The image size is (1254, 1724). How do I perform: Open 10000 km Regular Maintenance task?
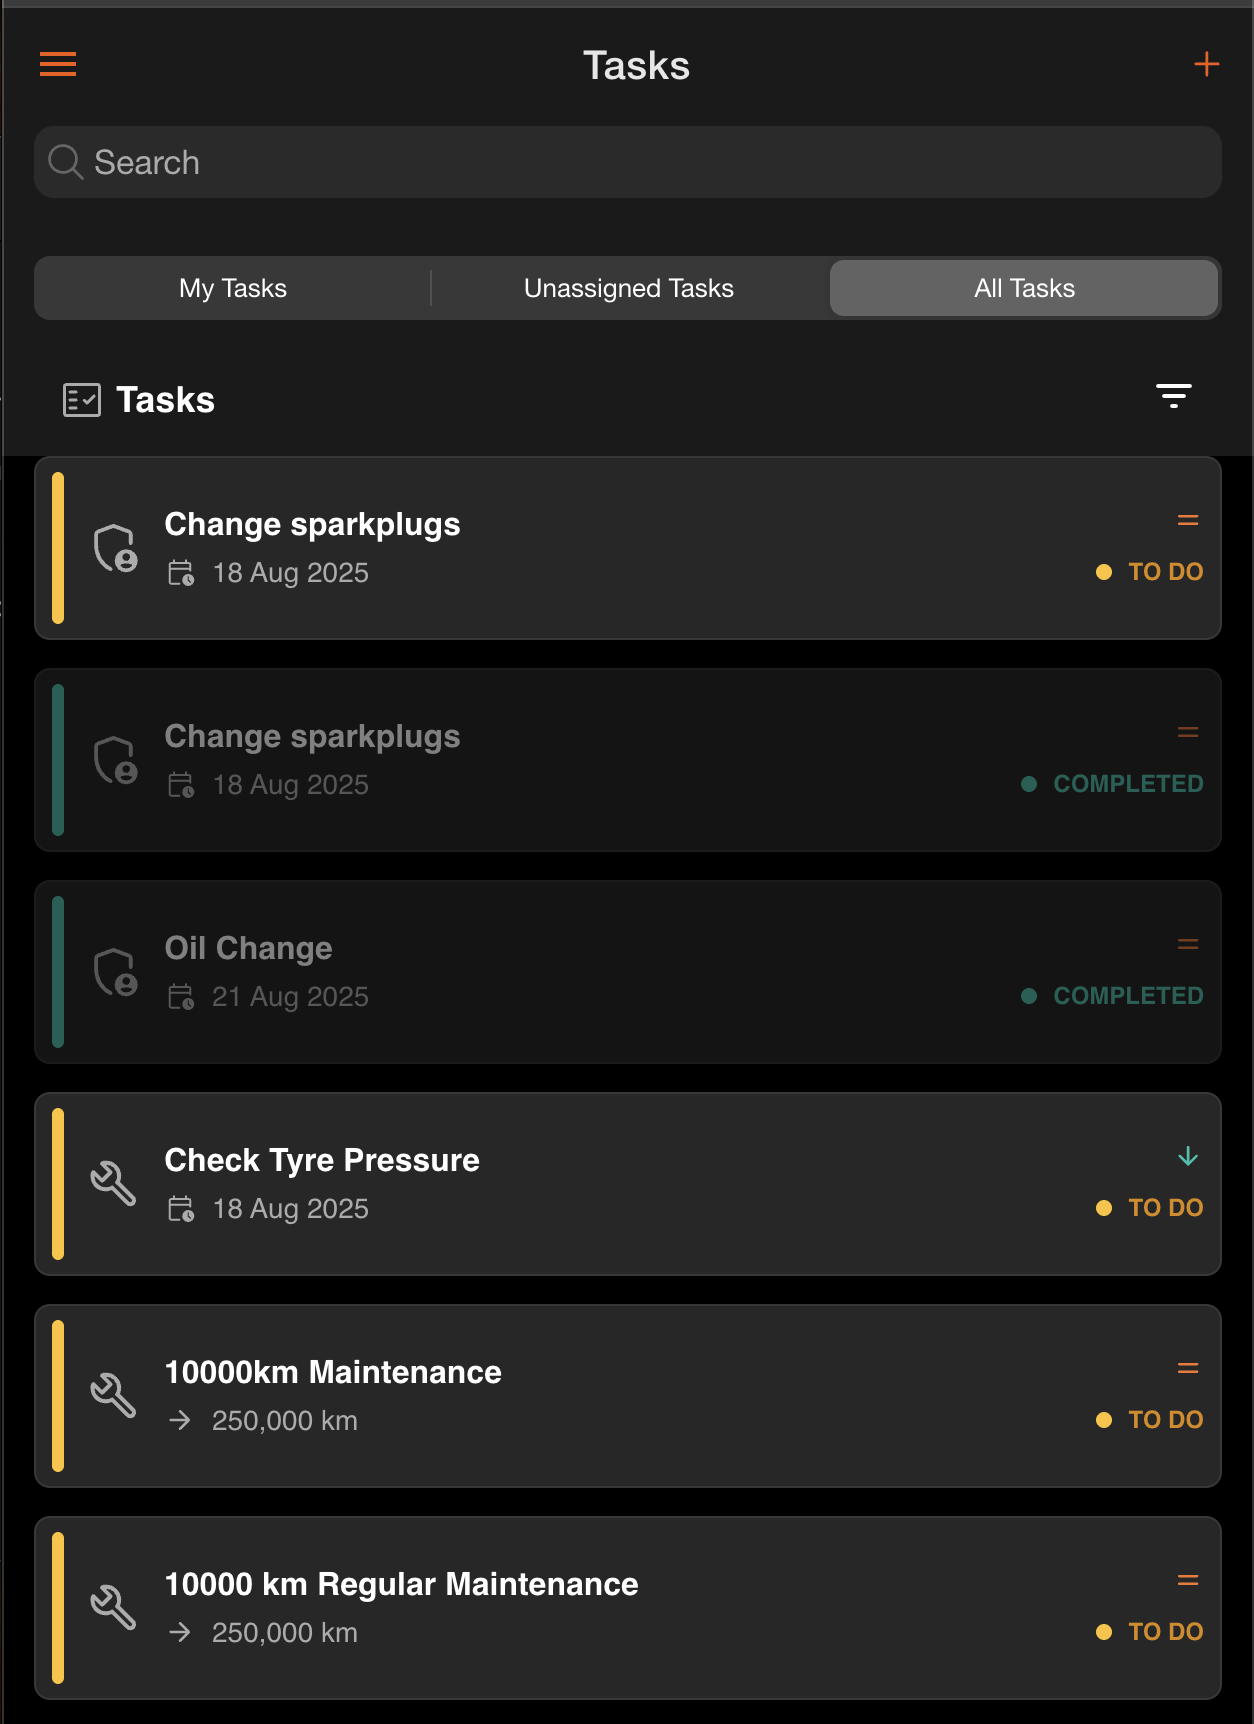click(628, 1608)
